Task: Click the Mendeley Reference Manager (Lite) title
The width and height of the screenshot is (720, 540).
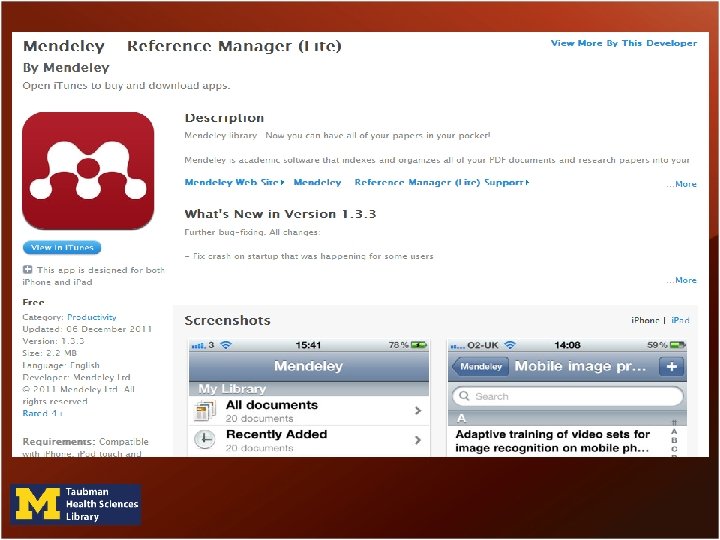Action: tap(182, 46)
